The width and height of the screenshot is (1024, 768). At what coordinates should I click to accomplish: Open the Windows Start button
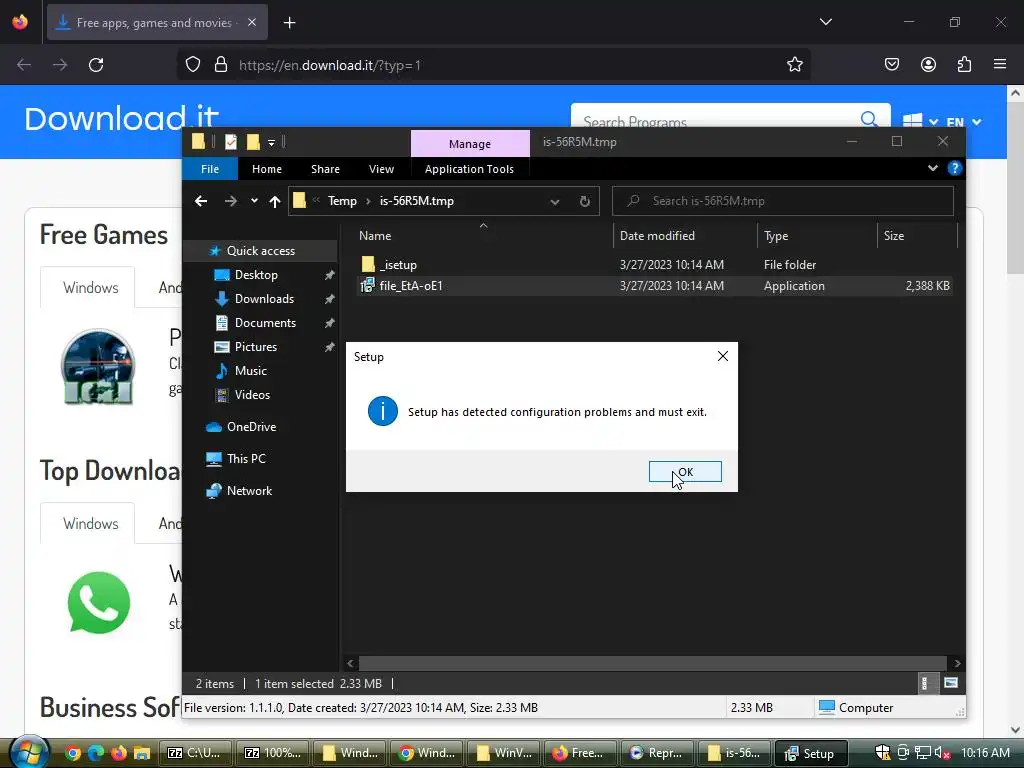[x=28, y=752]
